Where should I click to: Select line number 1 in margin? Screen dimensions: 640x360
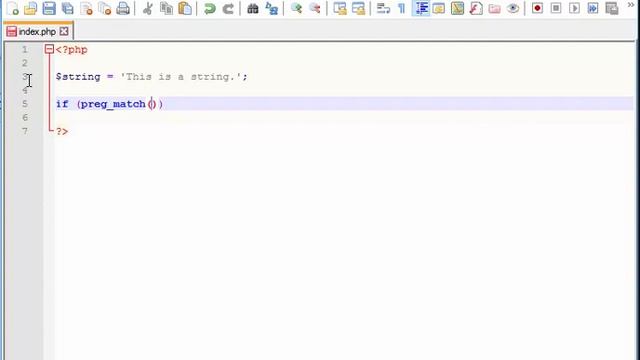click(x=24, y=49)
